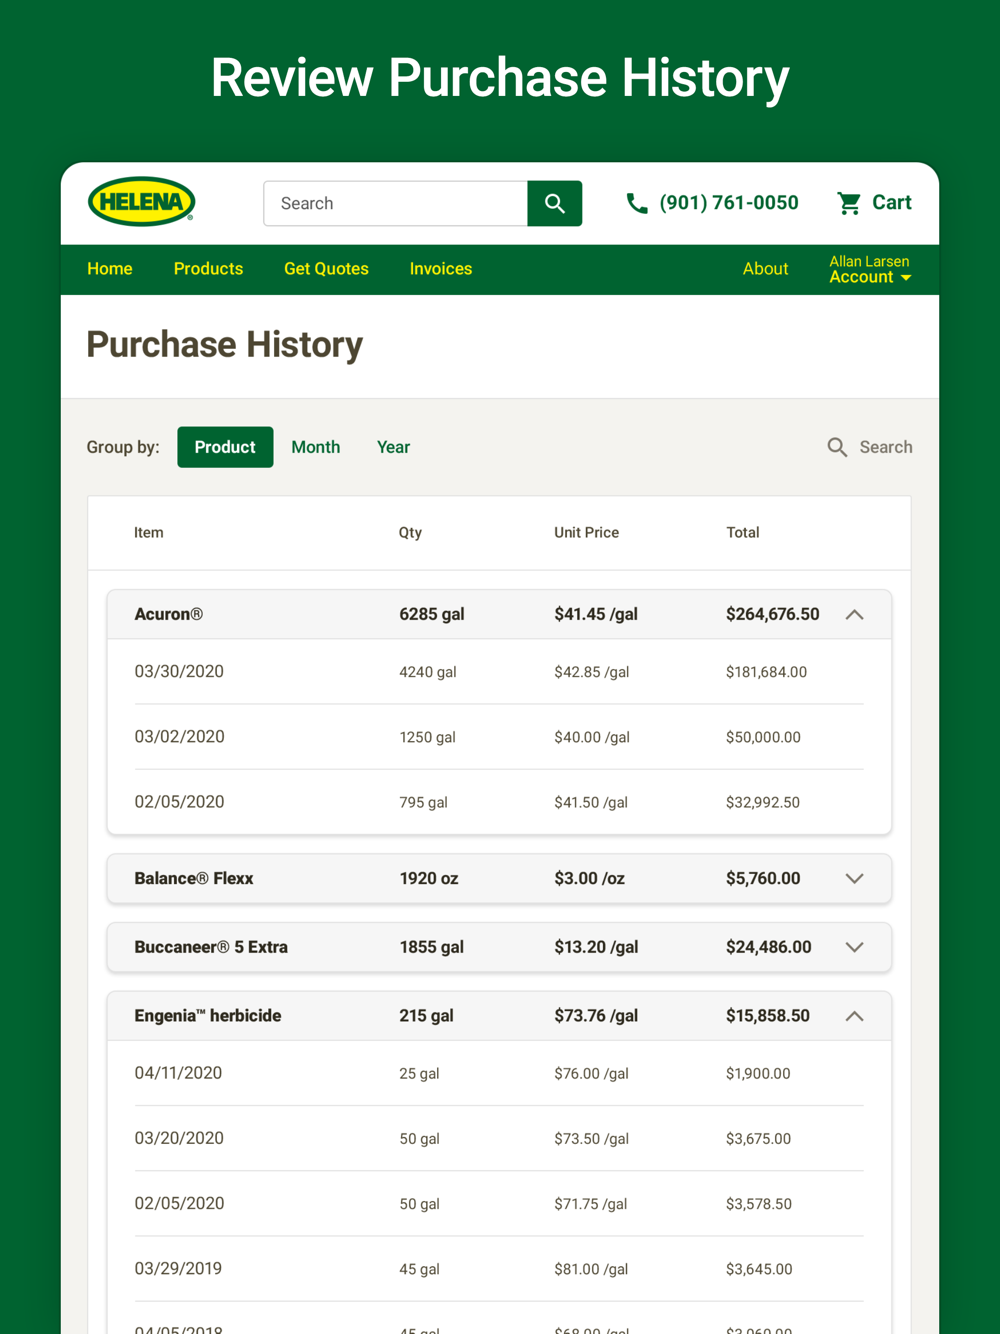
Task: Select the 03/29/2019 purchase date
Action: [x=178, y=1268]
